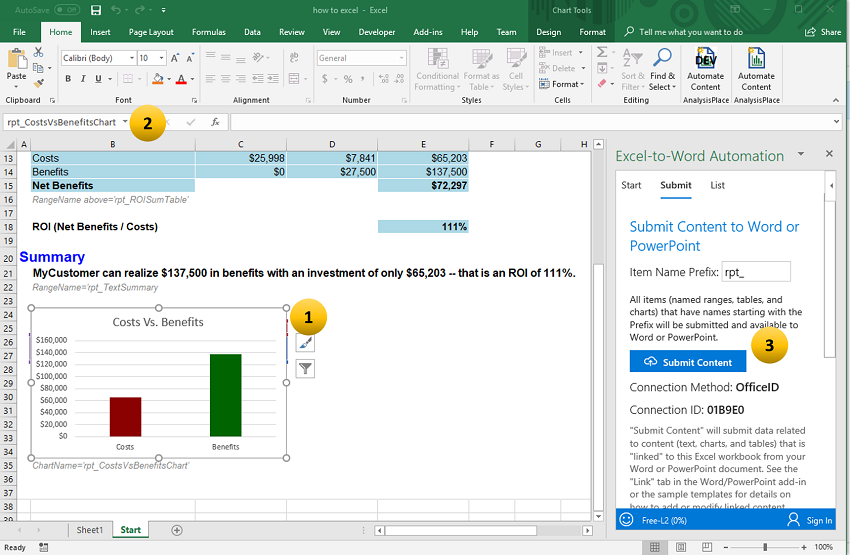Image resolution: width=850 pixels, height=555 pixels.
Task: Toggle the AutoSave switch
Action: (x=67, y=10)
